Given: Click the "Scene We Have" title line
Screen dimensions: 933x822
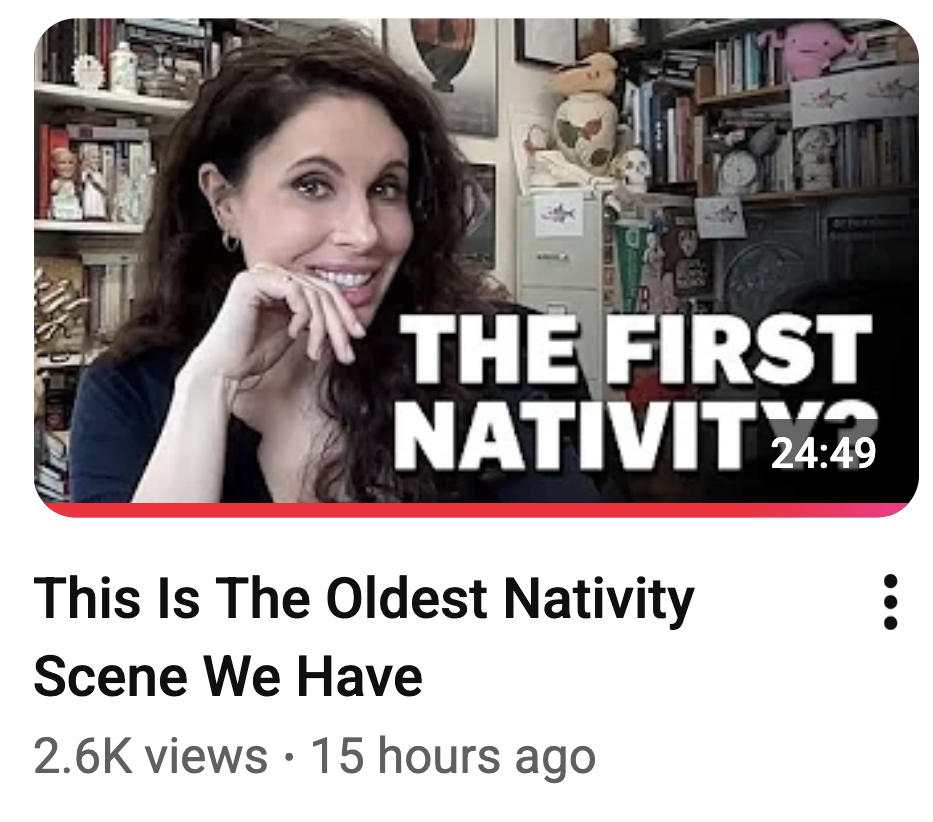Looking at the screenshot, I should (228, 676).
